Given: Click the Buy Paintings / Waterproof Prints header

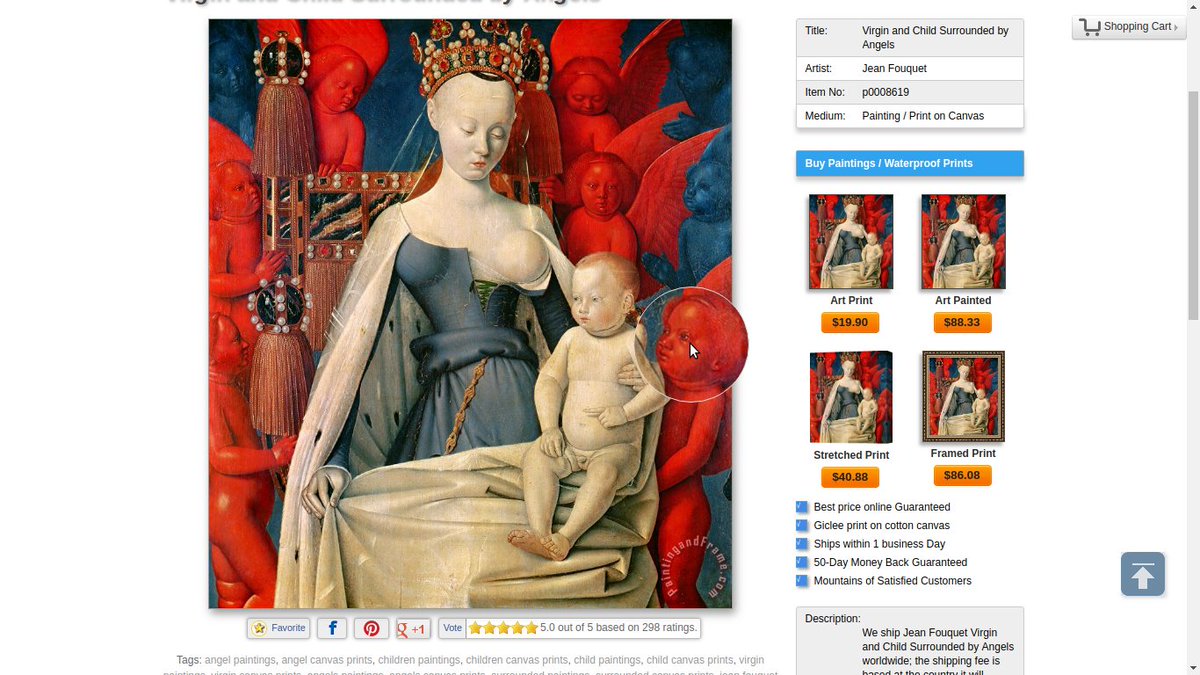Looking at the screenshot, I should point(910,163).
